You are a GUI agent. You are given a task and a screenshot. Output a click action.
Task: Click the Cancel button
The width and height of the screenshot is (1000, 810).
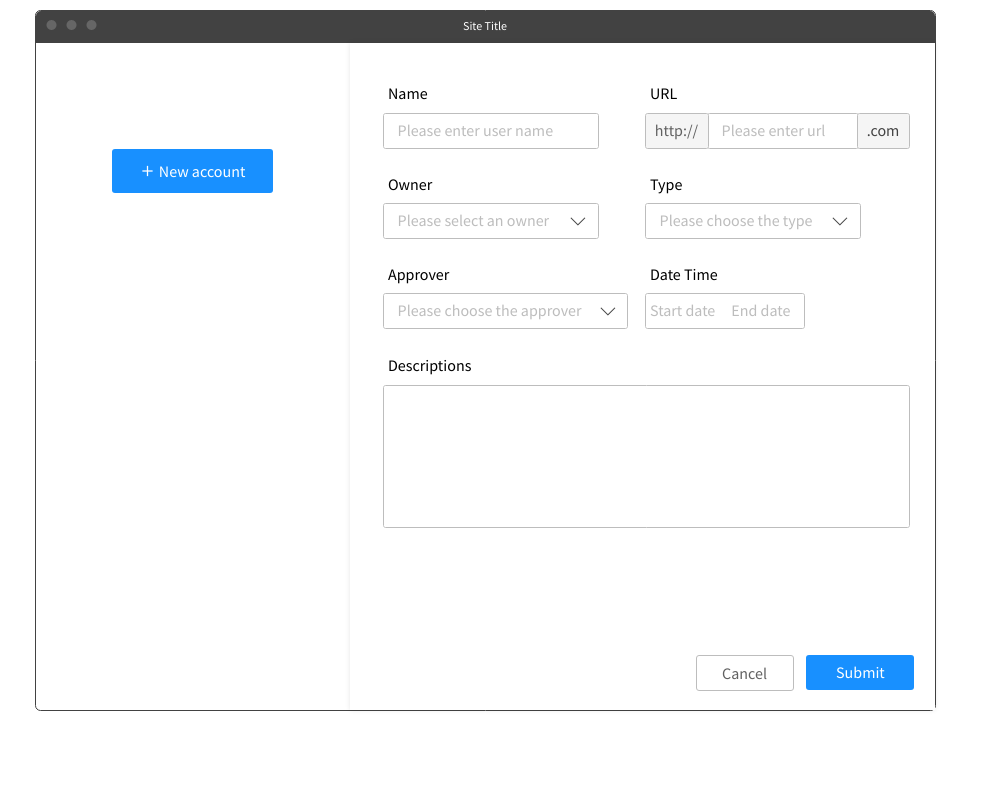[x=744, y=673]
